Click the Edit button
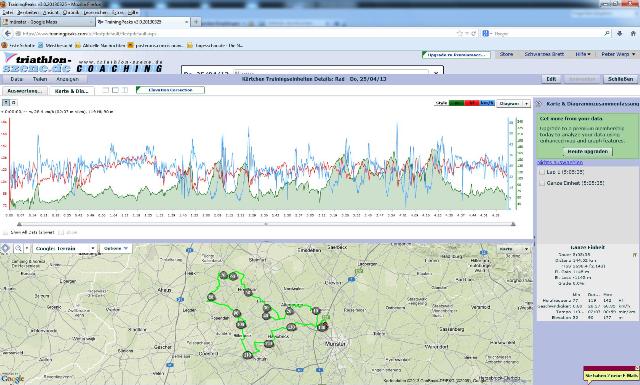This screenshot has width=640, height=385. tap(551, 79)
